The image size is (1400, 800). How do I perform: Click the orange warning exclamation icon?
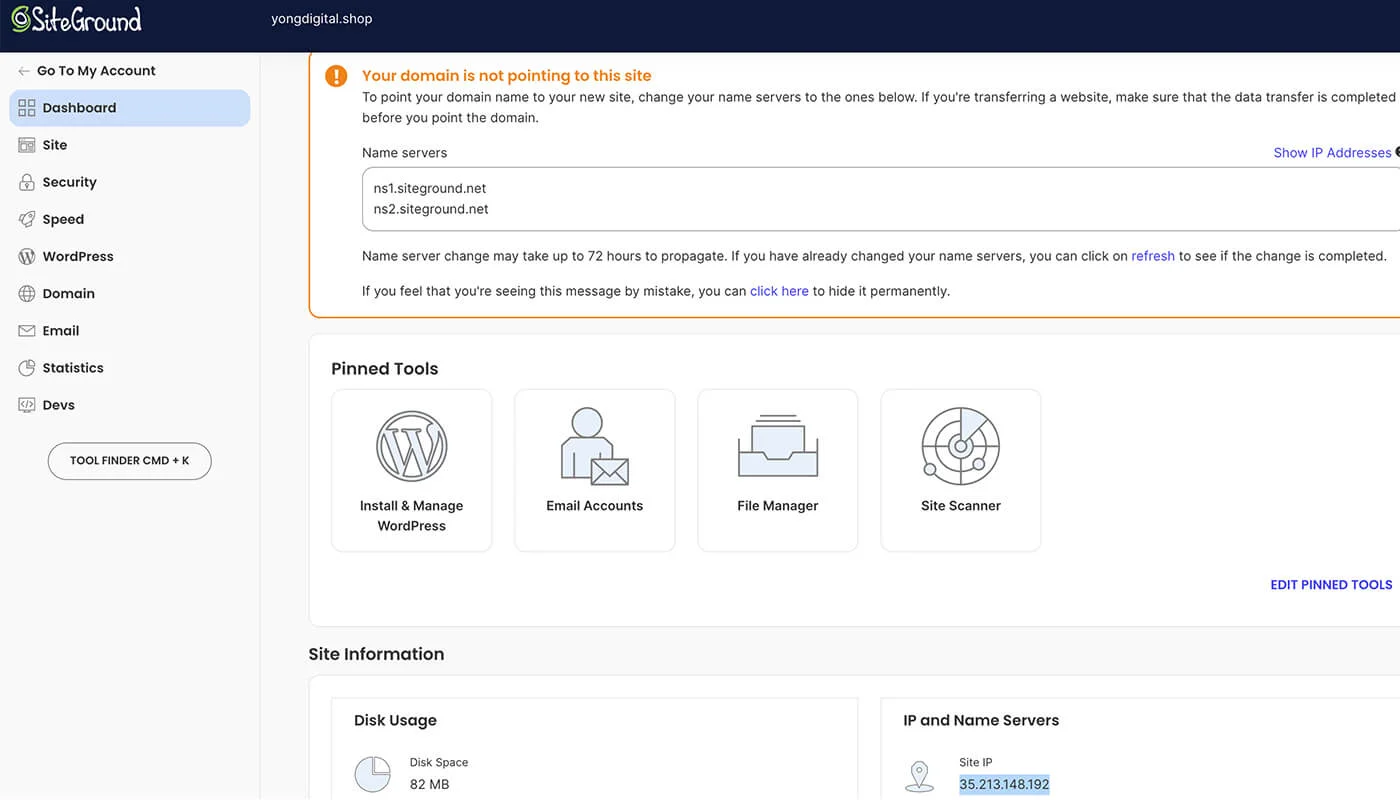(x=337, y=76)
